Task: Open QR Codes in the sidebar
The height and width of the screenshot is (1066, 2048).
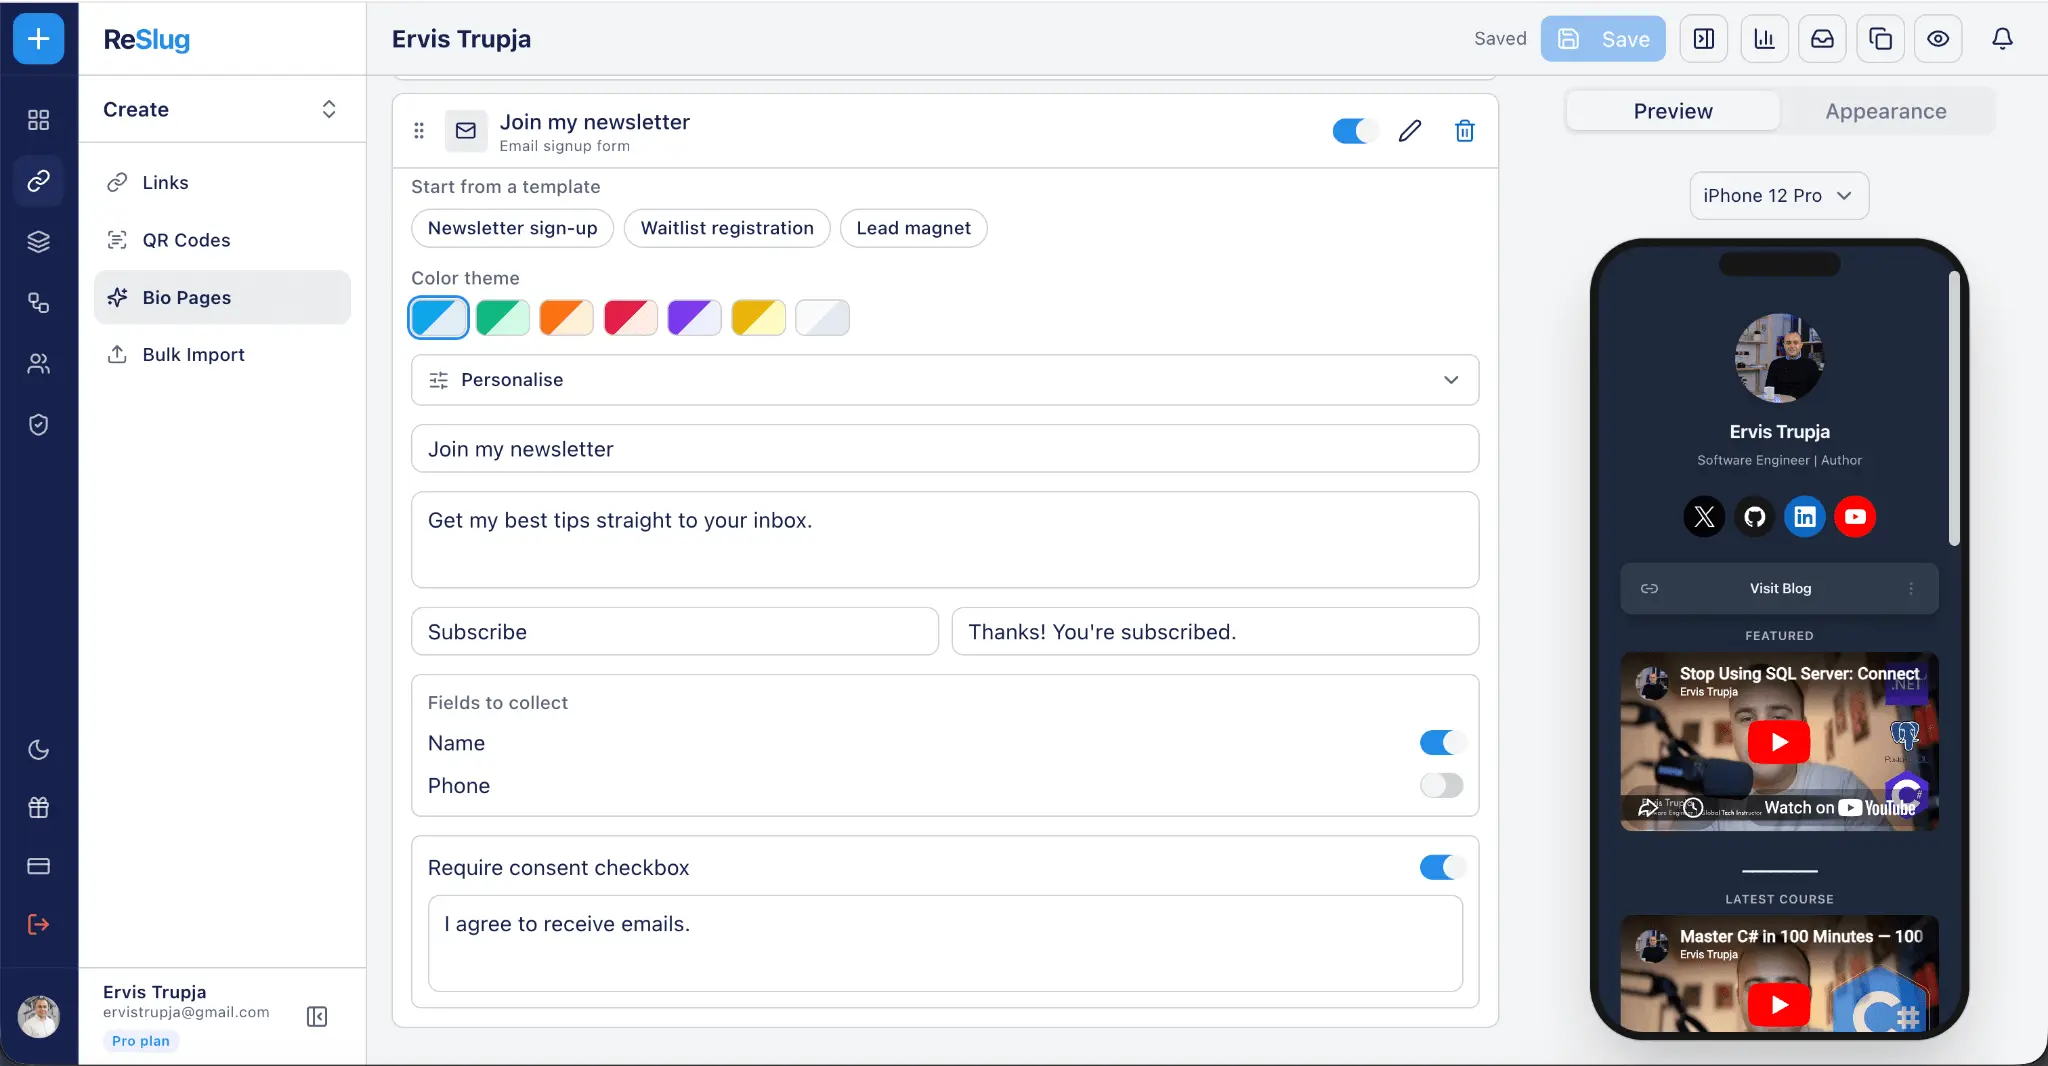Action: point(223,240)
